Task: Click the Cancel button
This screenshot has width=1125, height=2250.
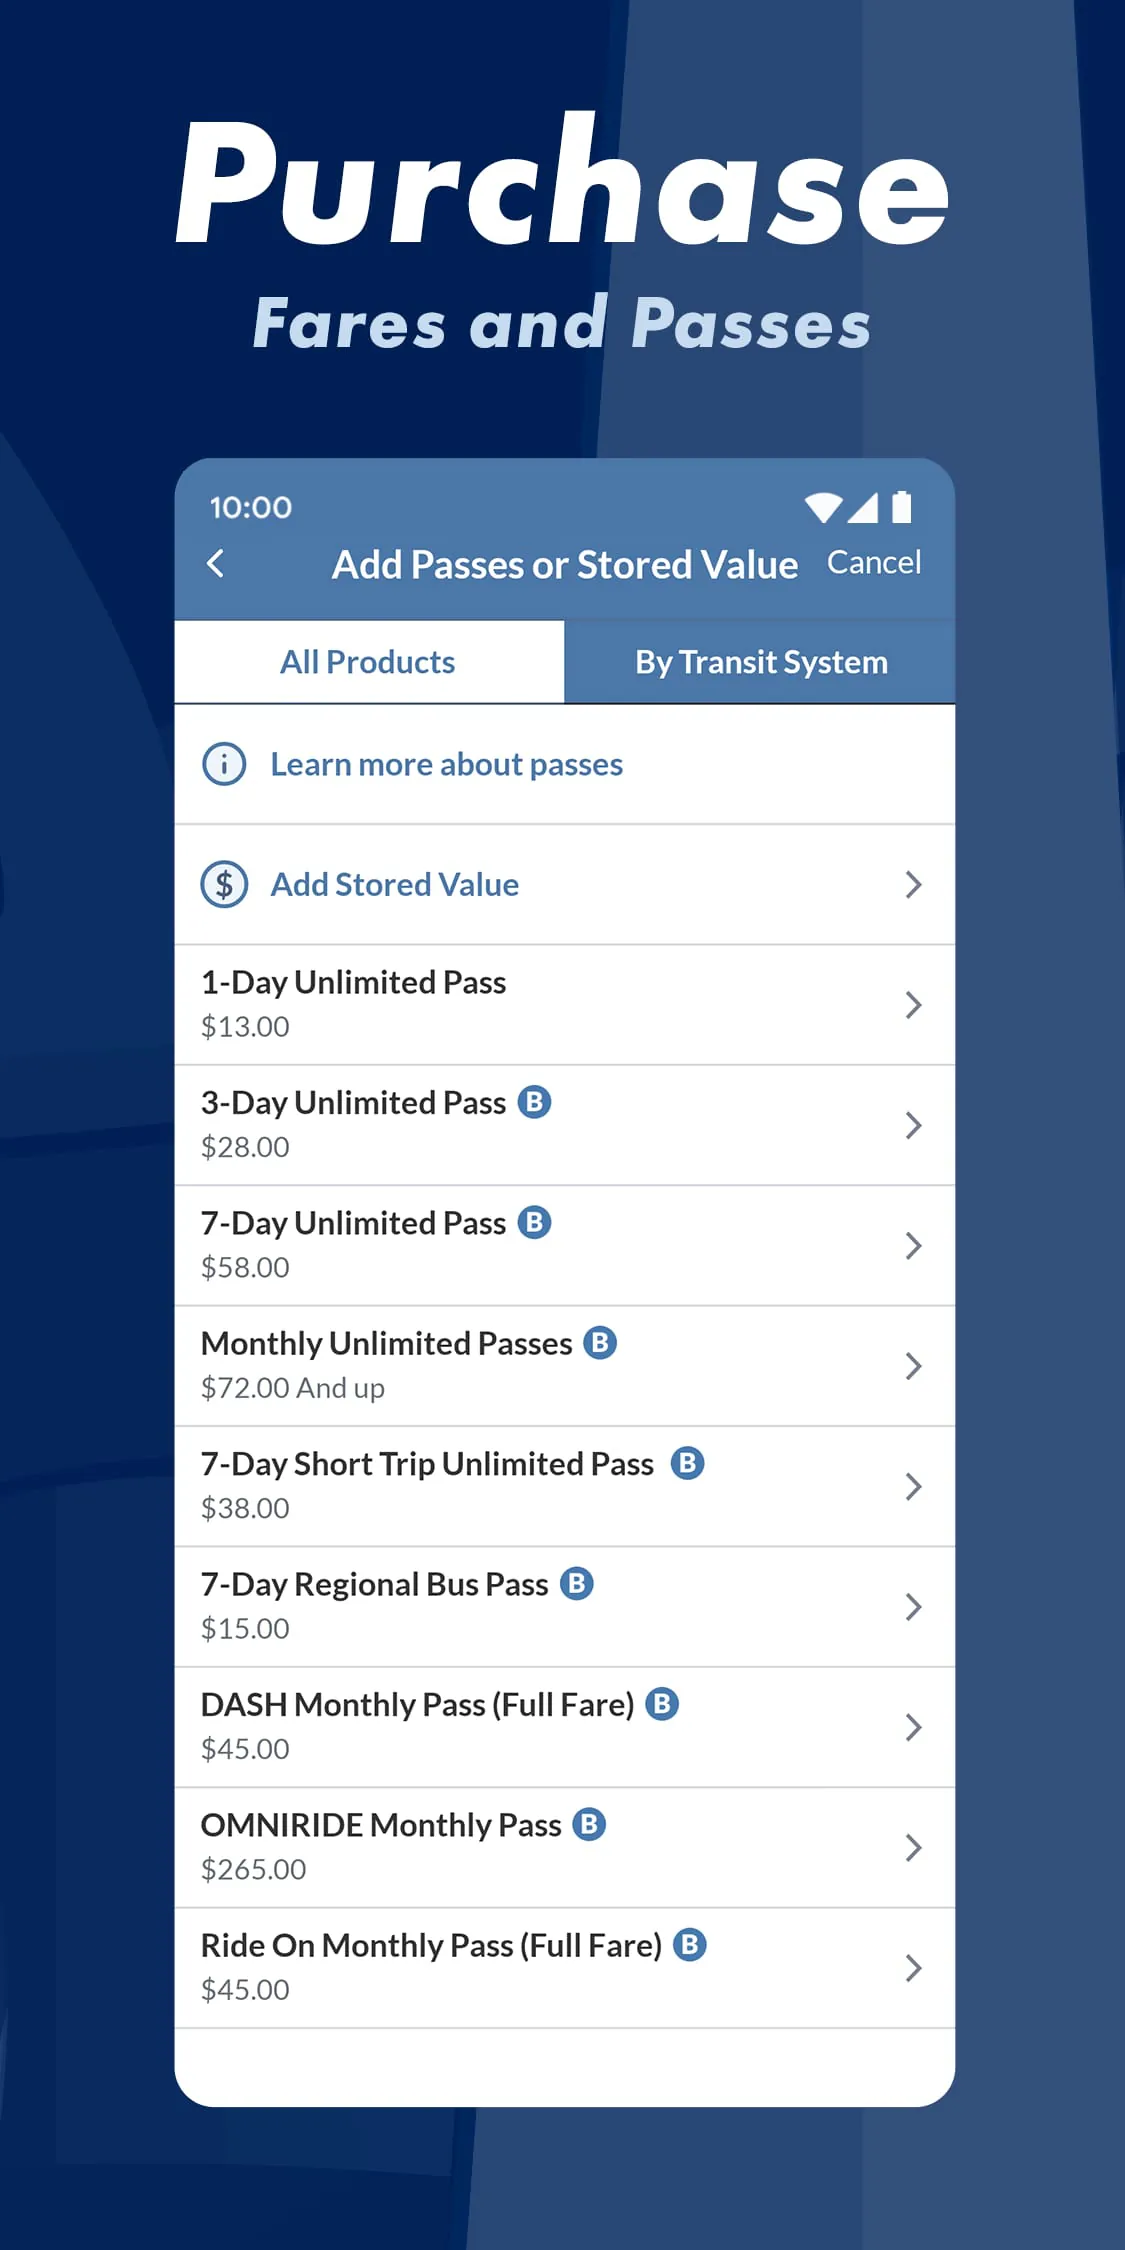Action: pos(874,562)
